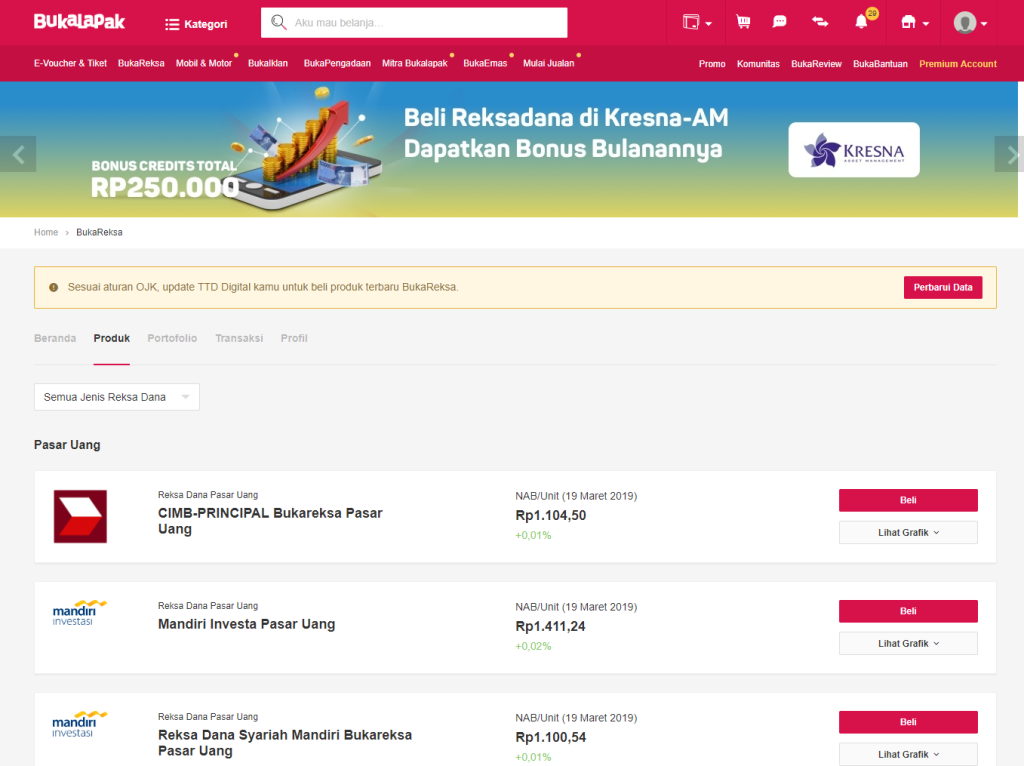Image resolution: width=1024 pixels, height=766 pixels.
Task: Open the Kategori menu
Action: [x=196, y=24]
